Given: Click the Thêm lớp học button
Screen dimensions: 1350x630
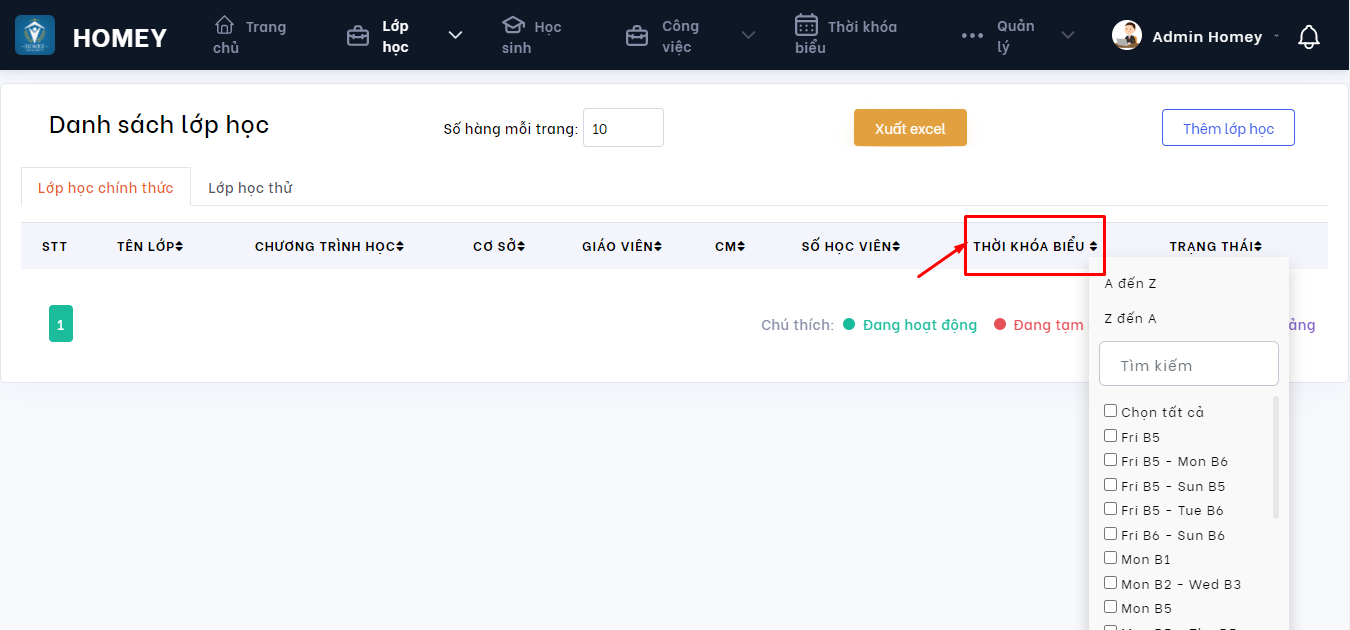Looking at the screenshot, I should coord(1228,128).
